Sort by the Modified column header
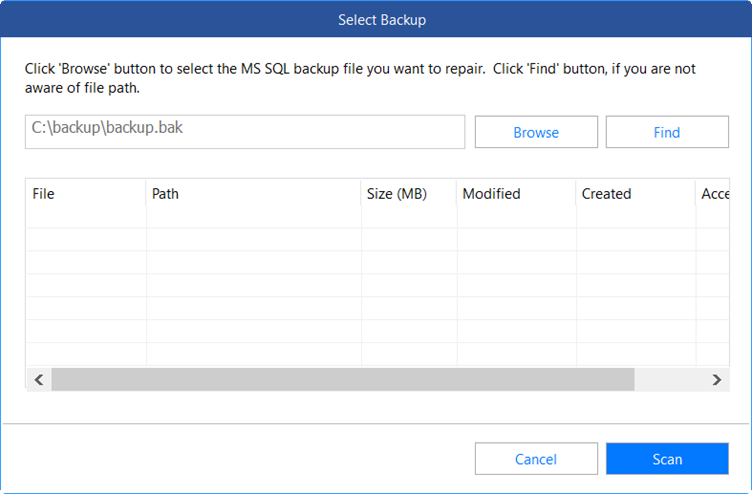 515,194
